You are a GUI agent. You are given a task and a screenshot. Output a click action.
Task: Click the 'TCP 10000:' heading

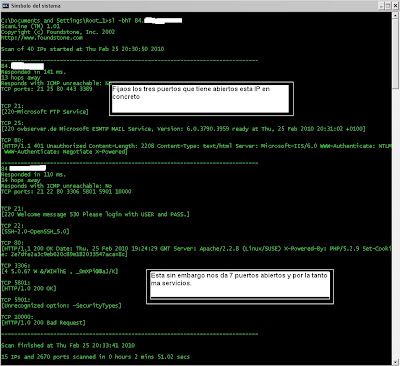pyautogui.click(x=17, y=317)
